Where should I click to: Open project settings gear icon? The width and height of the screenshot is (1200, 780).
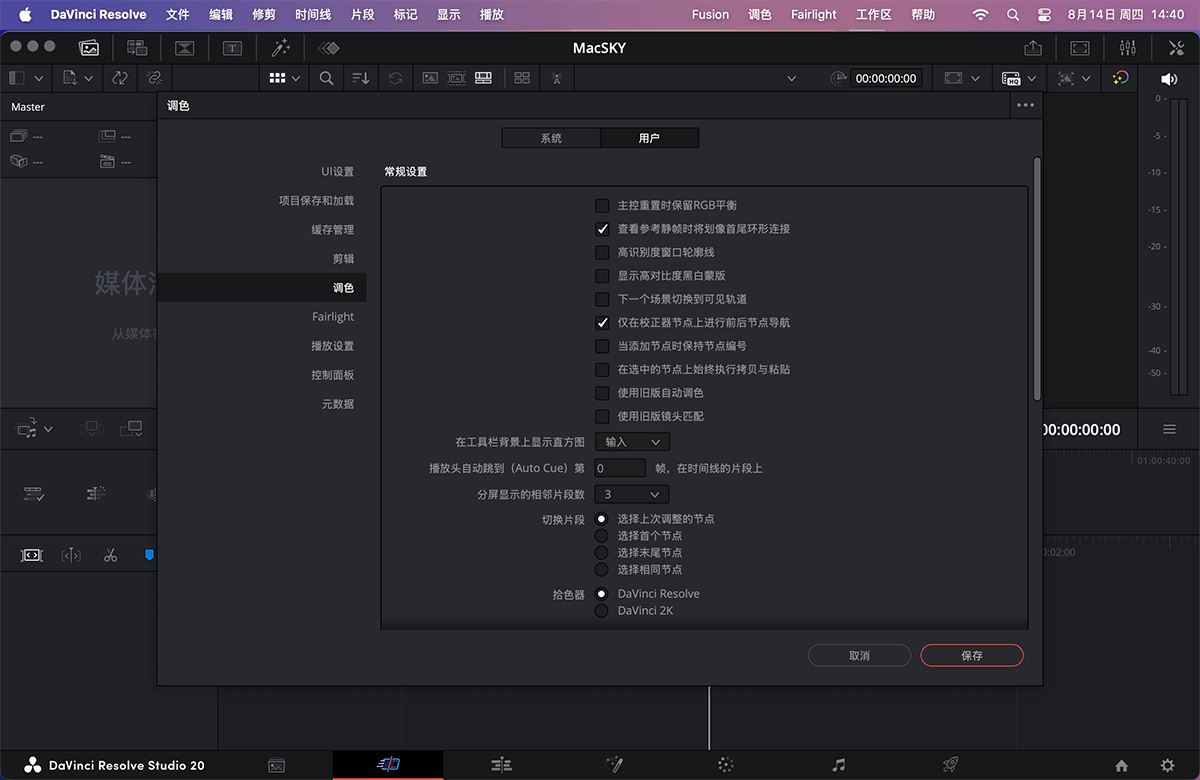[1167, 766]
